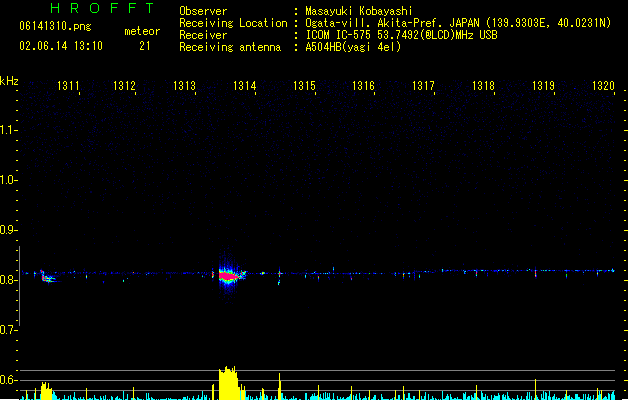Click the 1318 time marker
The height and width of the screenshot is (400, 629).
483,86
